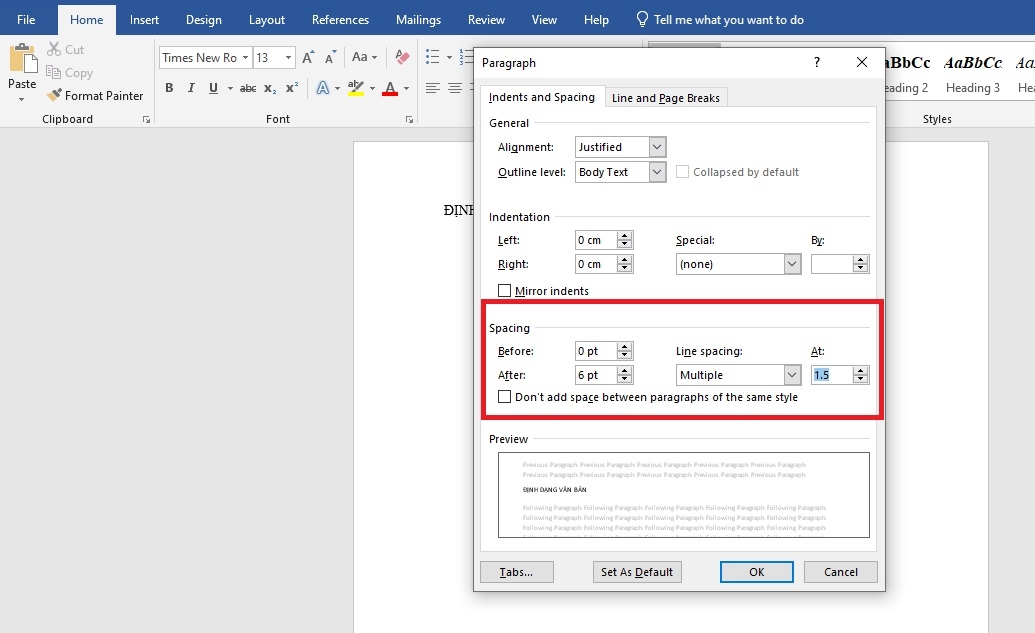Click into the After spacing field showing 6 pt
This screenshot has width=1035, height=633.
click(x=596, y=375)
